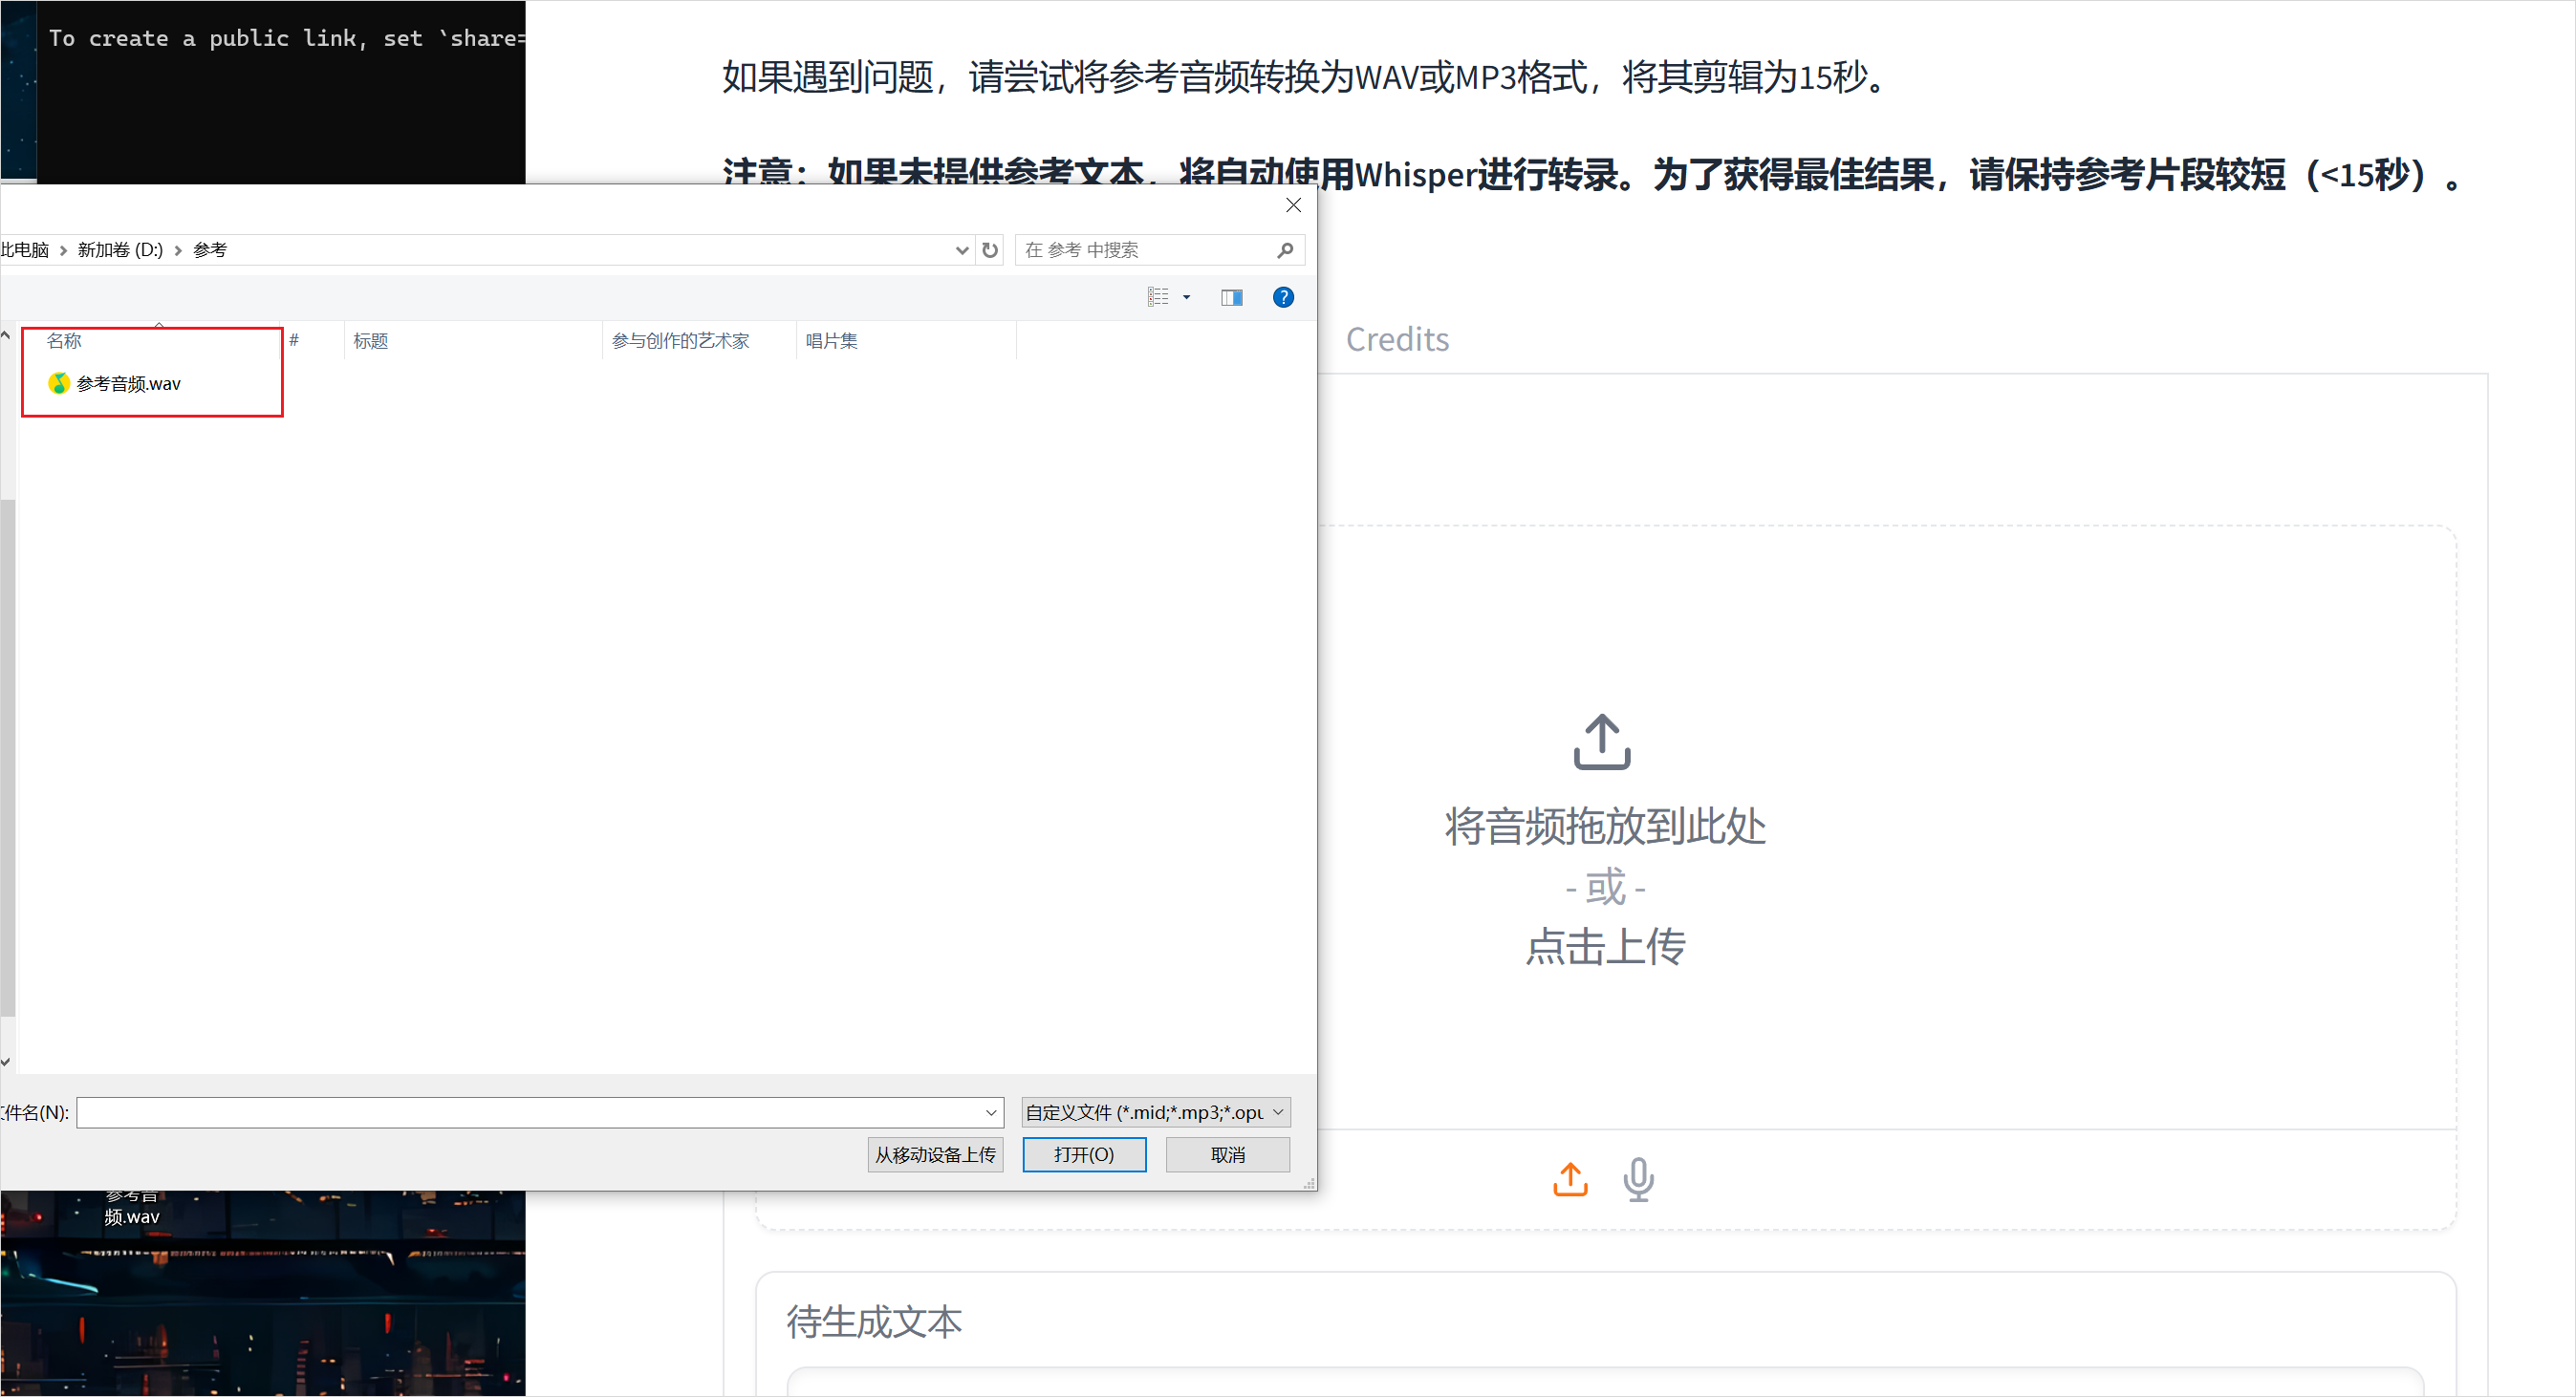Expand the address bar history dropdown

coord(961,249)
